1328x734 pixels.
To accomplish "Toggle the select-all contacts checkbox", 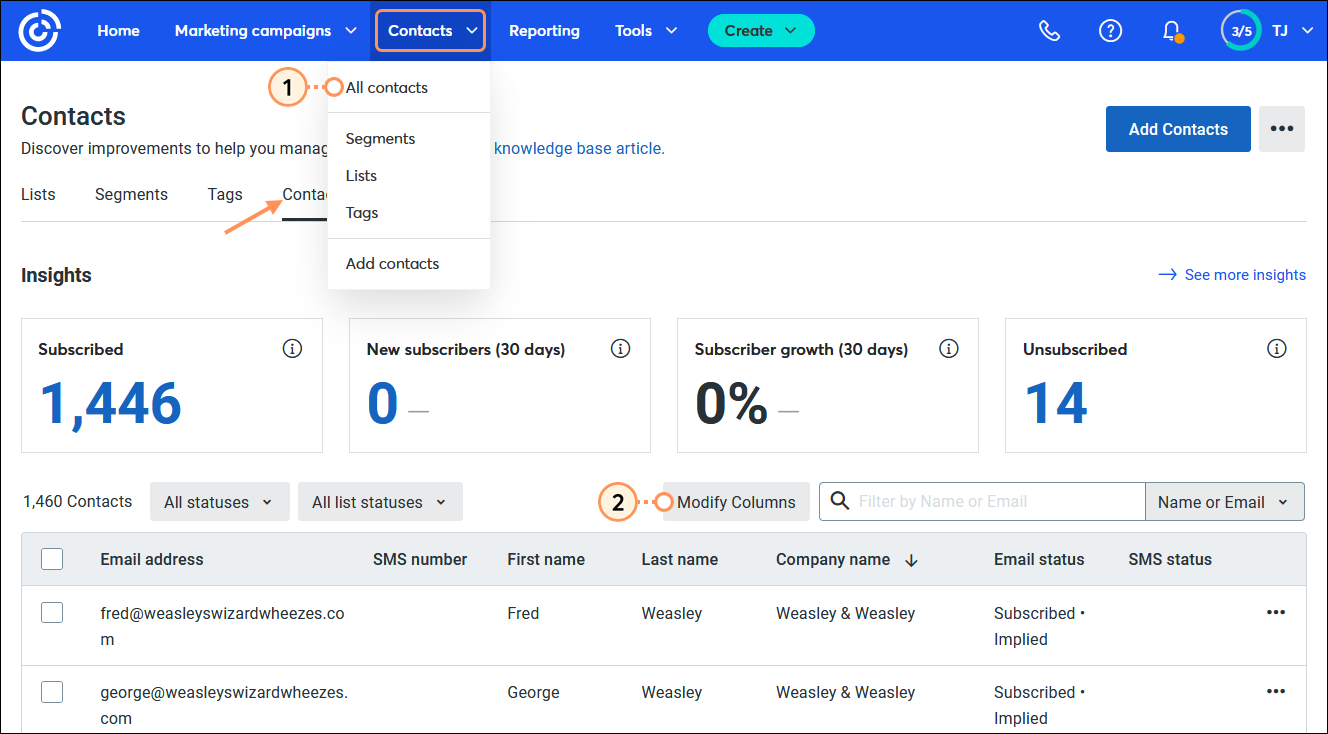I will 52,559.
